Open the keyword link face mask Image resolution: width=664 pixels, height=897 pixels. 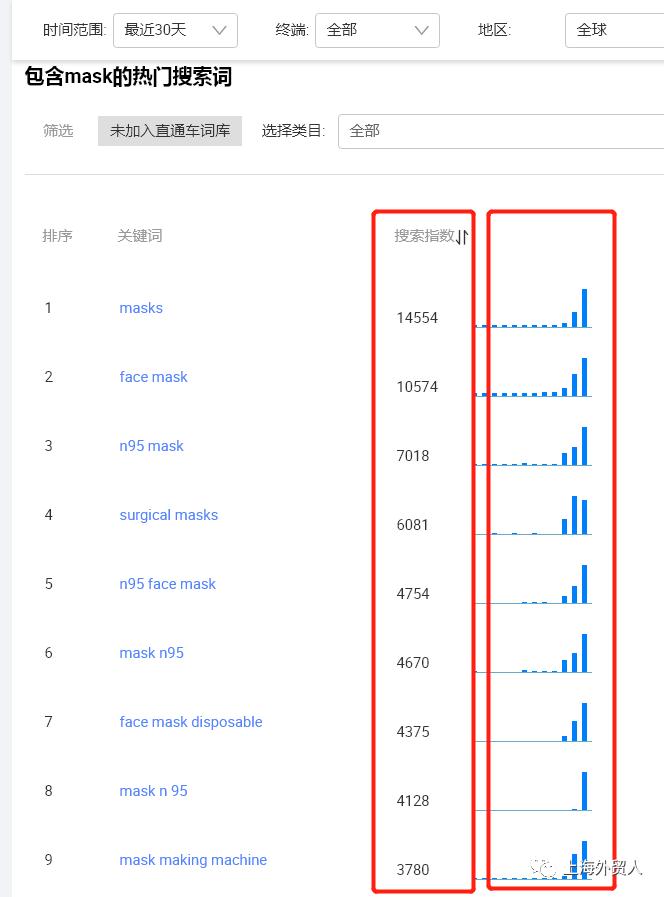pyautogui.click(x=153, y=377)
